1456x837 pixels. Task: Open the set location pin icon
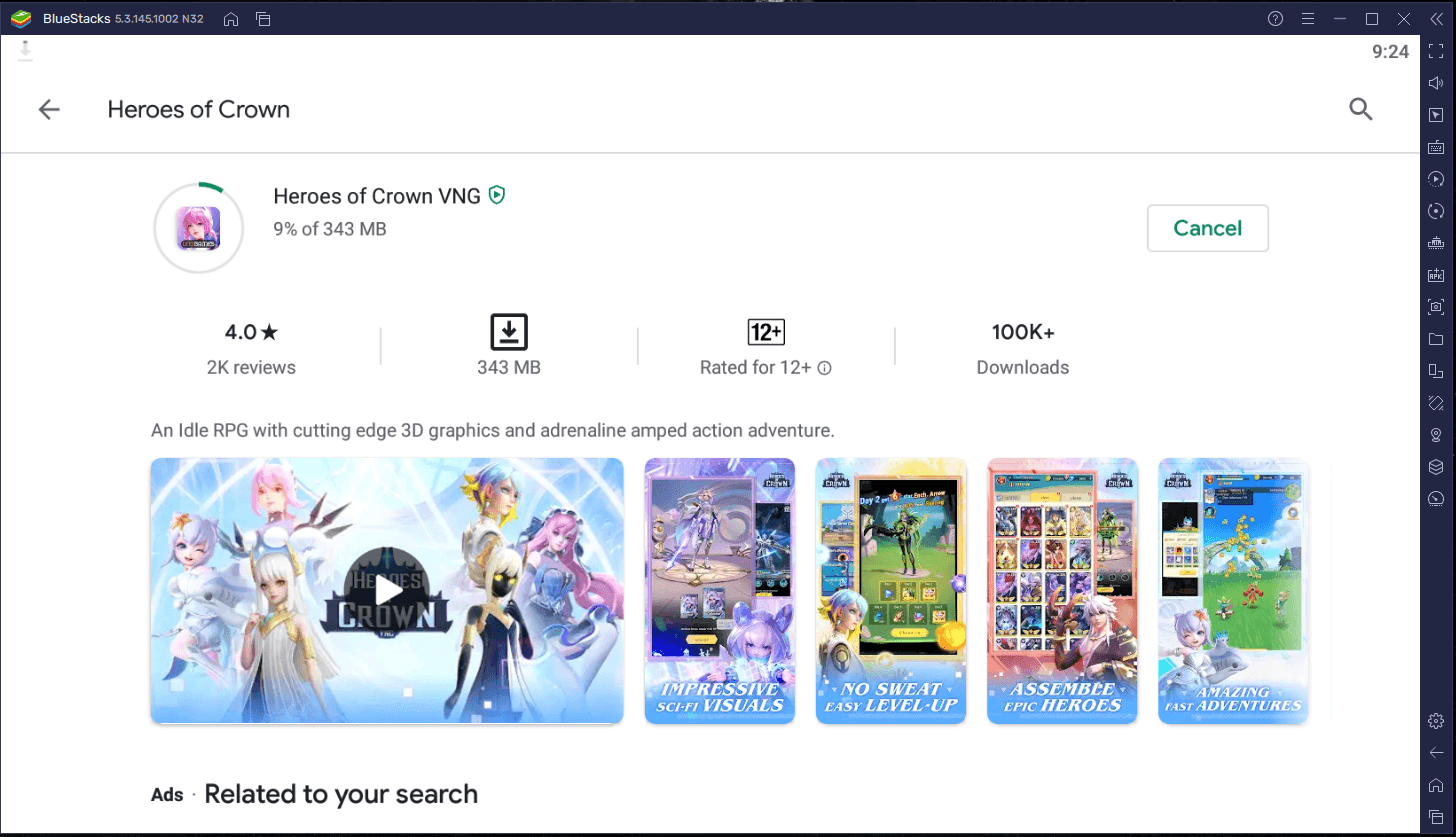[x=1436, y=435]
